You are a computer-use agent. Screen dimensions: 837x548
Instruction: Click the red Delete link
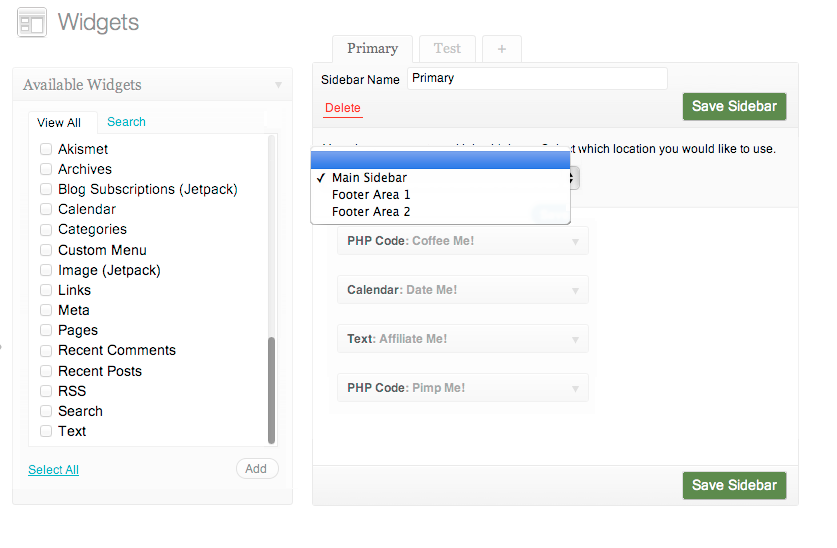tap(342, 108)
